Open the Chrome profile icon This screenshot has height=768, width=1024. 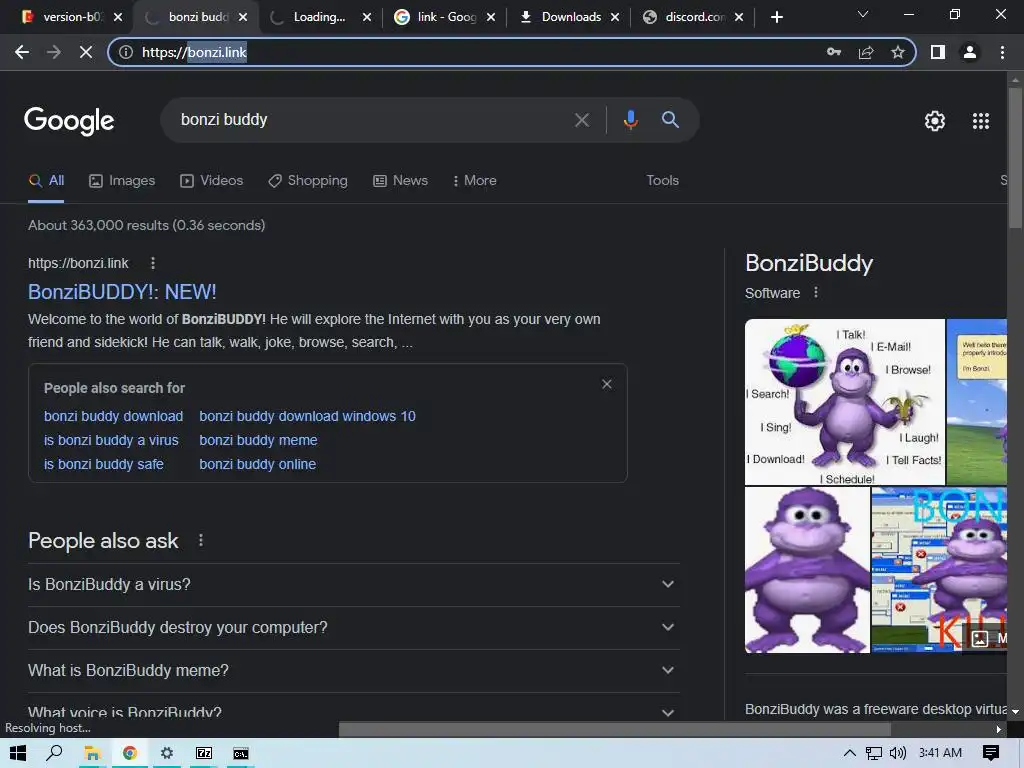(970, 52)
